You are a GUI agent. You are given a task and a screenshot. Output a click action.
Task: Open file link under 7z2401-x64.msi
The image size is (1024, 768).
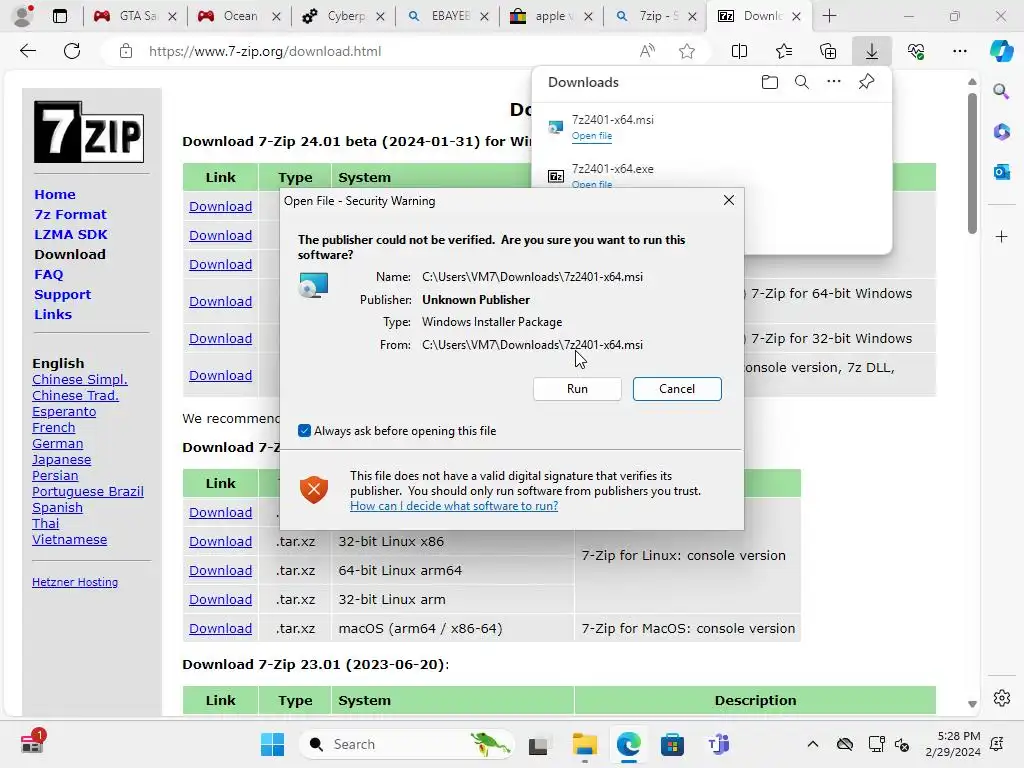[592, 136]
